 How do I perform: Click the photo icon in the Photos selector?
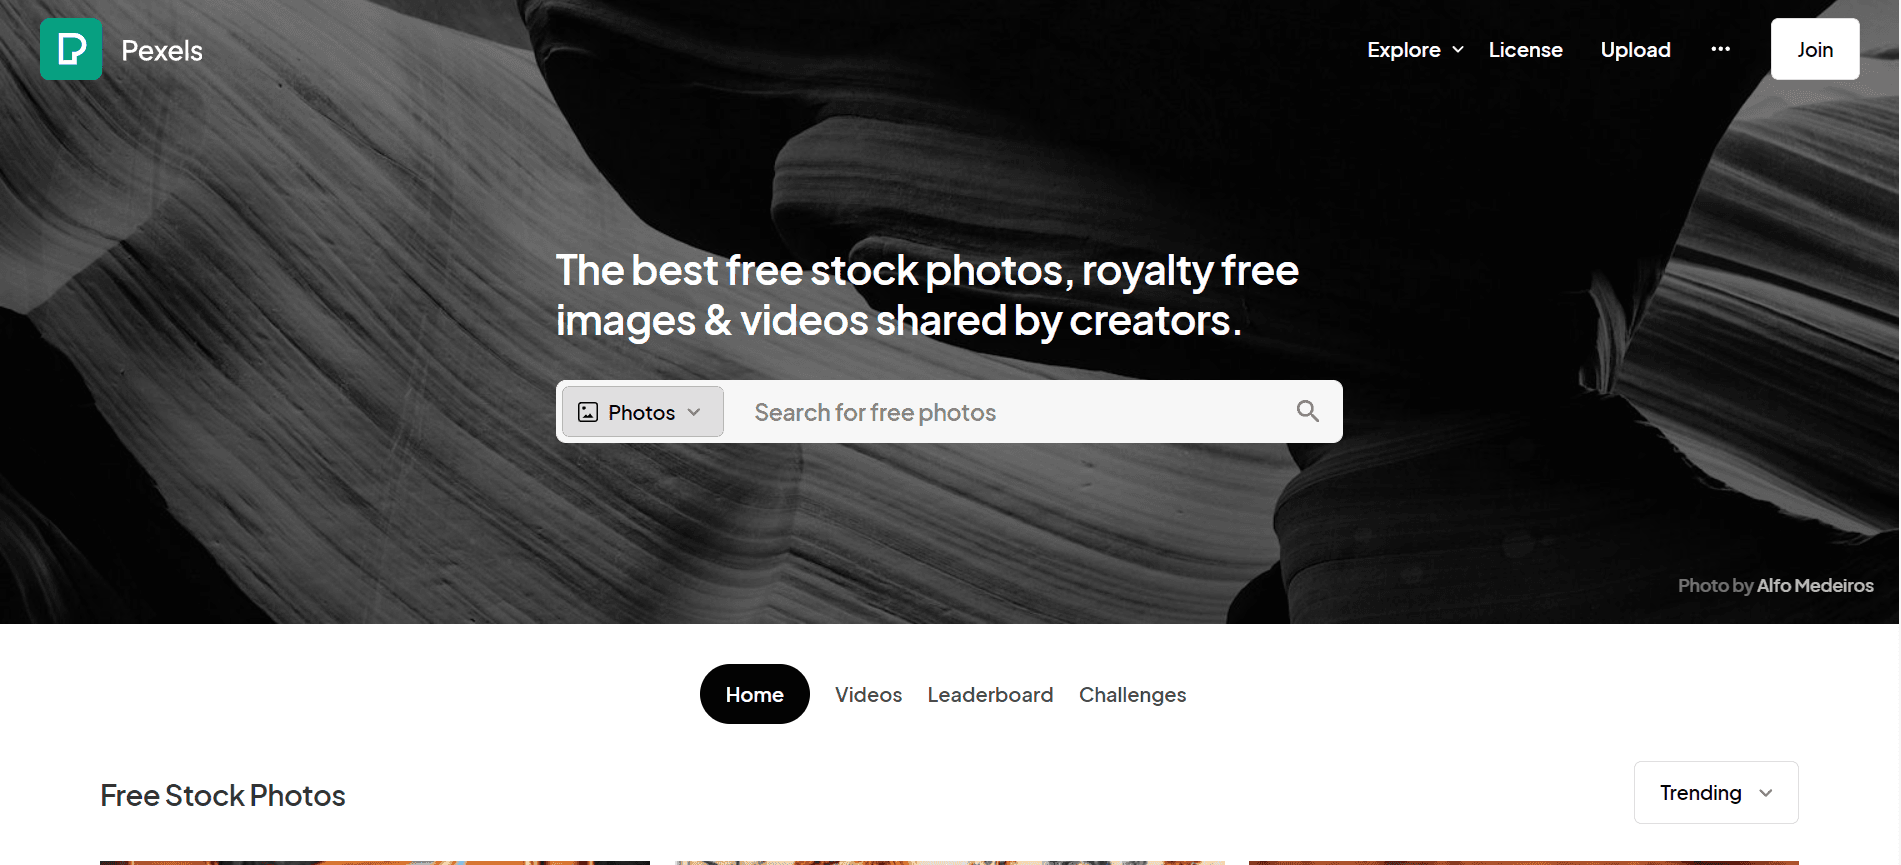[588, 412]
